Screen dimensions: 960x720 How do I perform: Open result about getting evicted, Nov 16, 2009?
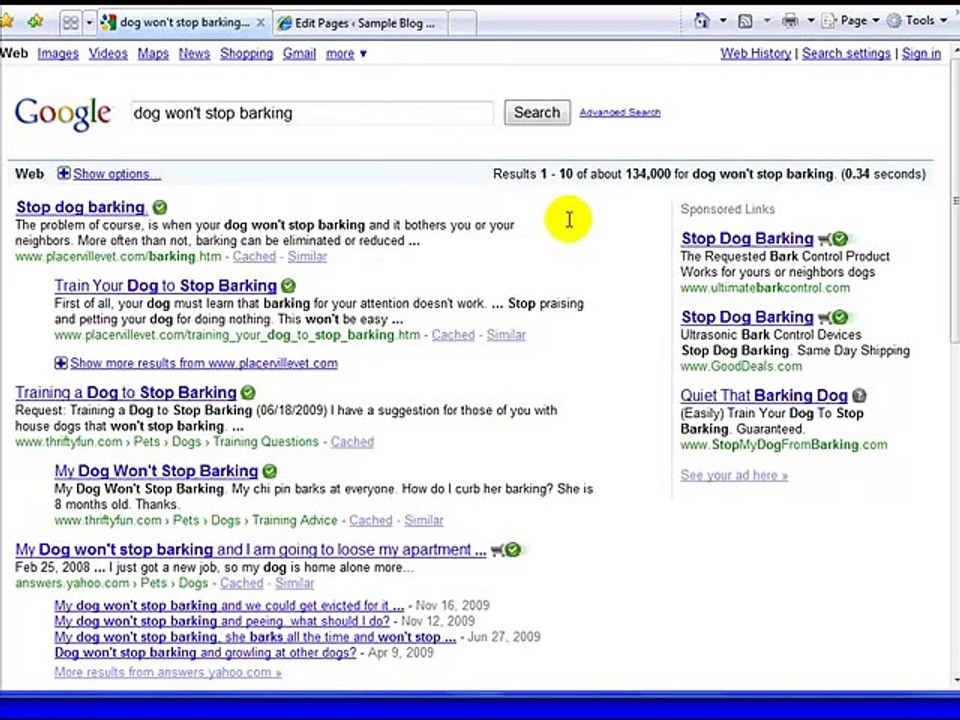point(229,606)
